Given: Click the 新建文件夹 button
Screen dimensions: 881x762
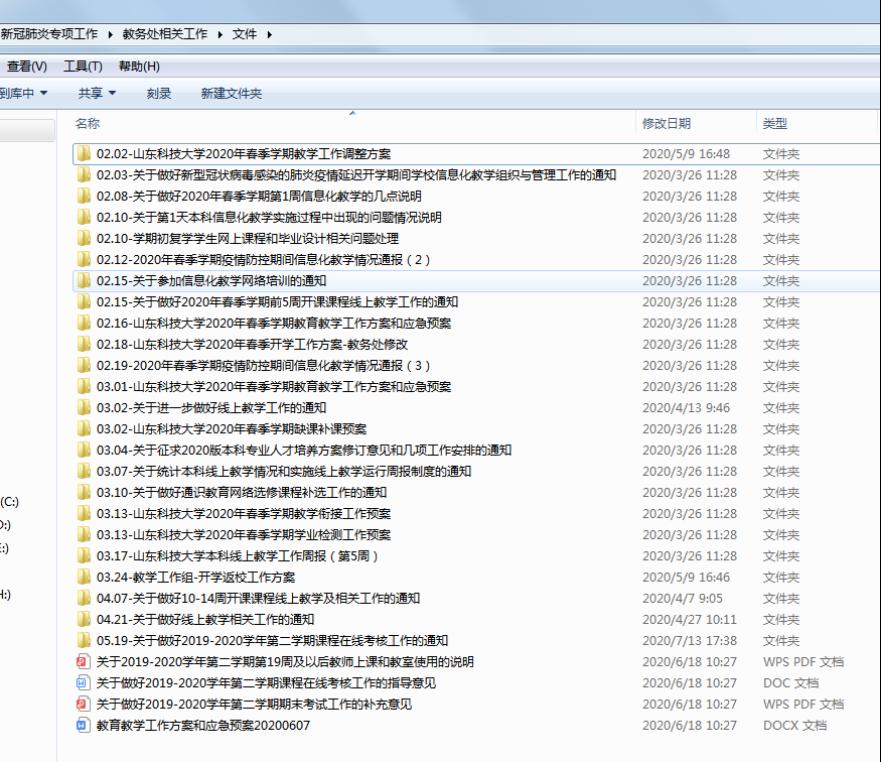Looking at the screenshot, I should [231, 93].
